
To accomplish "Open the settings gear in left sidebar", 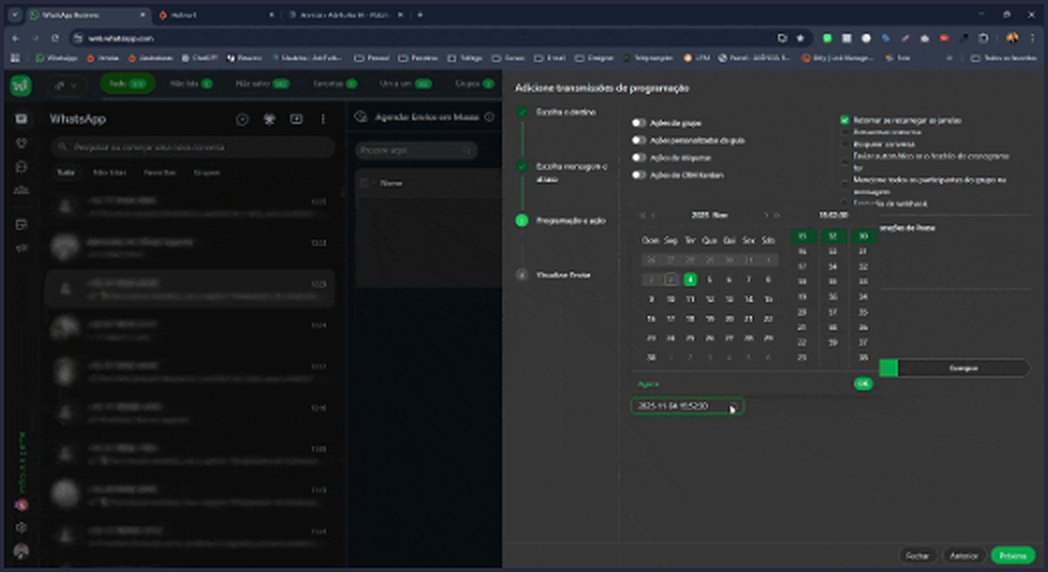I will coord(21,527).
